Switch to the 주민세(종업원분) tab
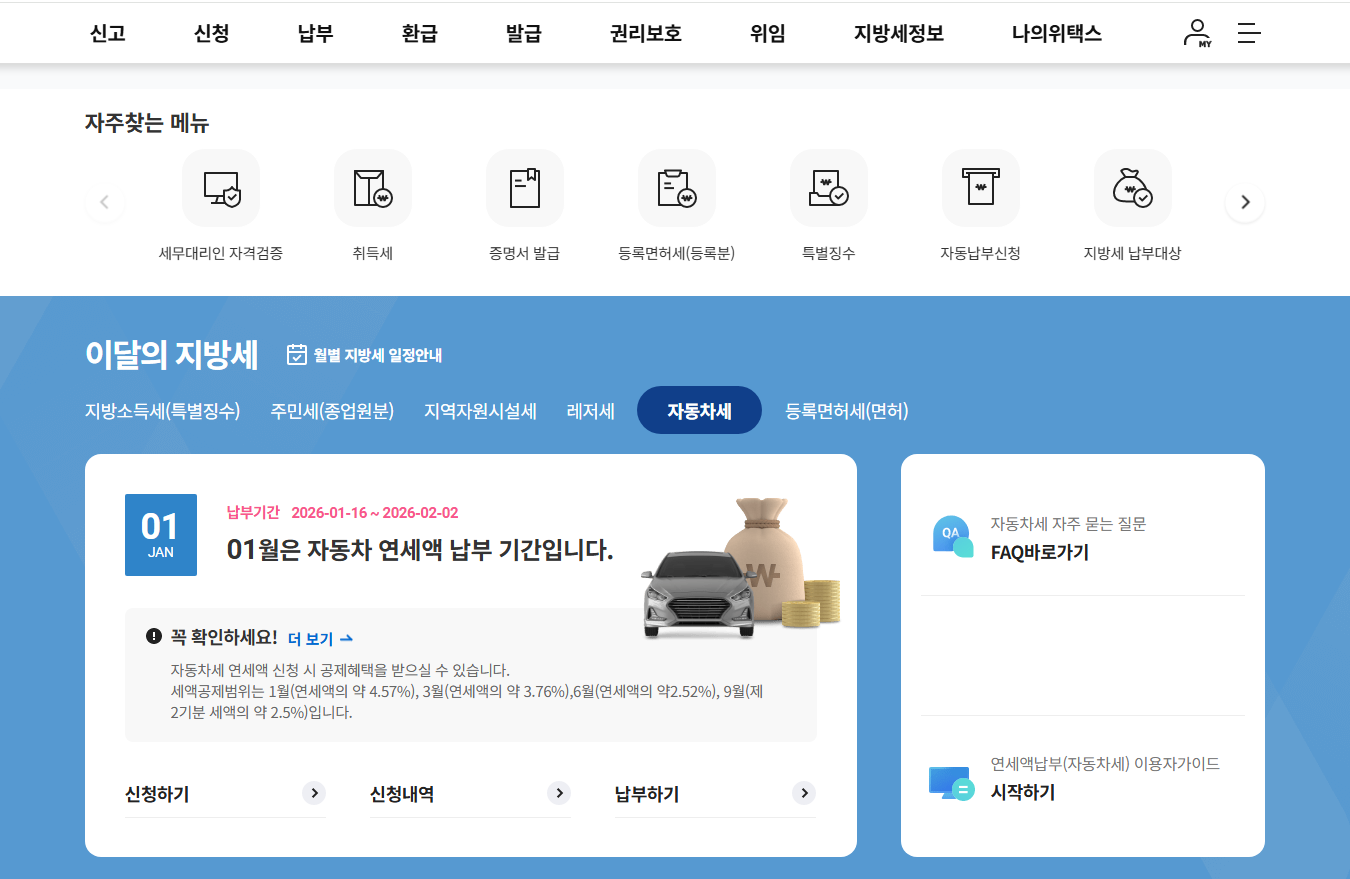This screenshot has width=1350, height=879. pyautogui.click(x=332, y=411)
